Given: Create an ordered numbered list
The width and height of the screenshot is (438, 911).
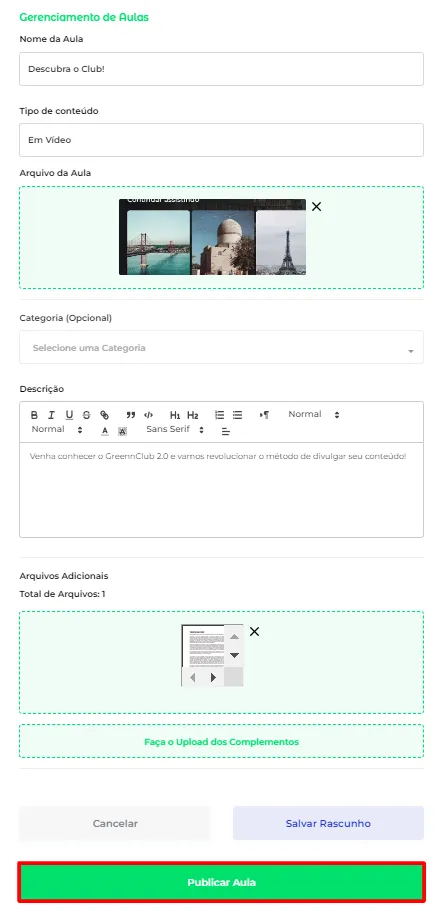Looking at the screenshot, I should click(x=220, y=415).
